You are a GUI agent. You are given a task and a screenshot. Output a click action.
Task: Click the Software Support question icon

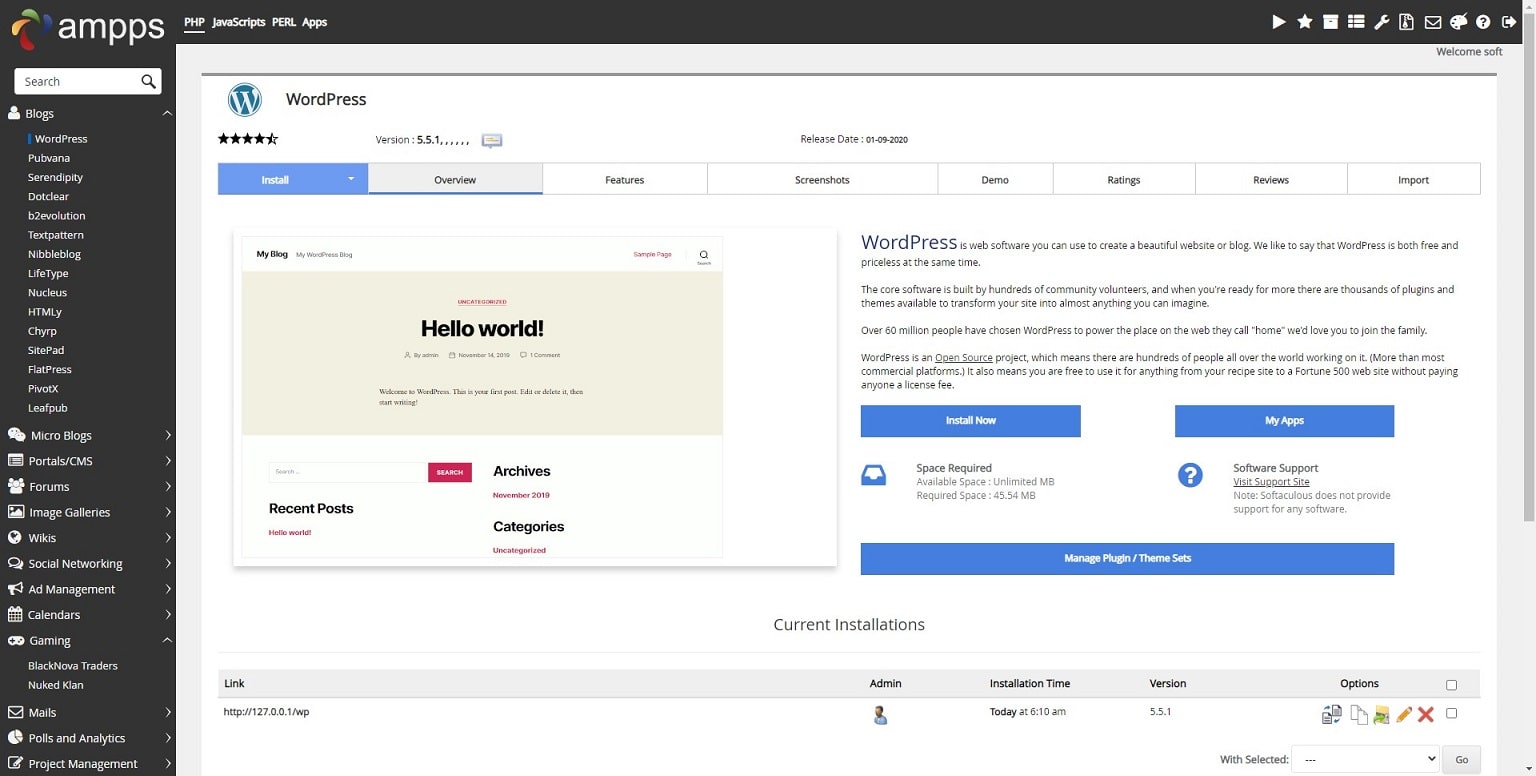click(x=1190, y=475)
